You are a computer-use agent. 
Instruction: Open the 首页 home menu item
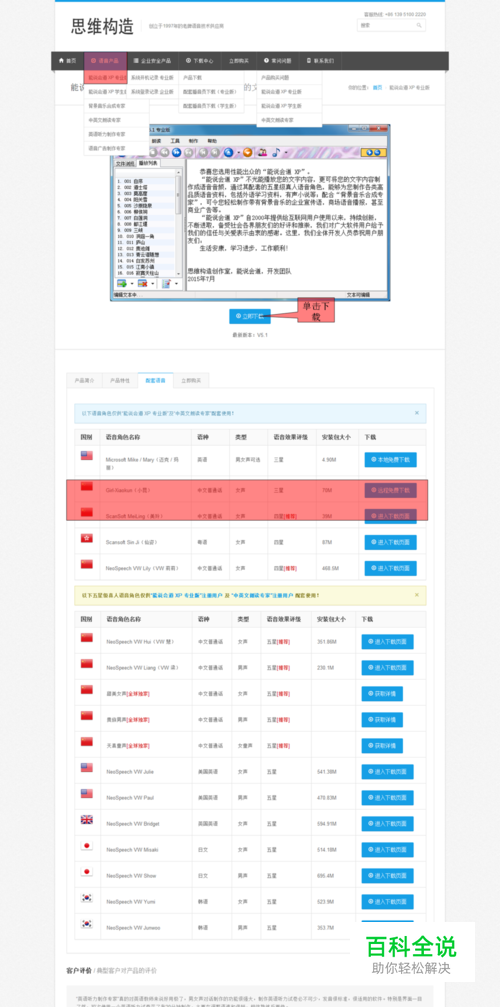(67, 61)
